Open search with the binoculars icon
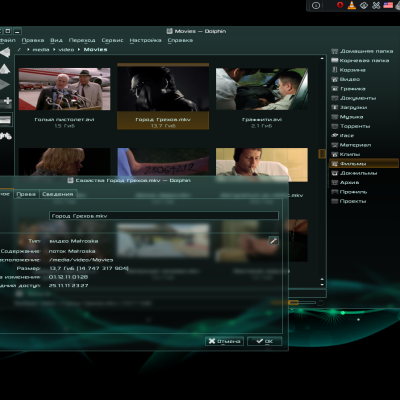The image size is (400, 400). (6, 136)
